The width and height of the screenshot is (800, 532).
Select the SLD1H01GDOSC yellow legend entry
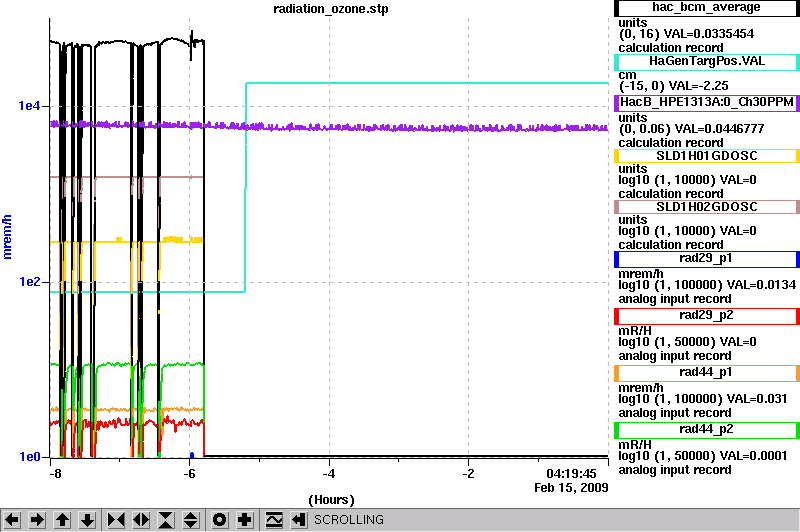click(x=707, y=156)
